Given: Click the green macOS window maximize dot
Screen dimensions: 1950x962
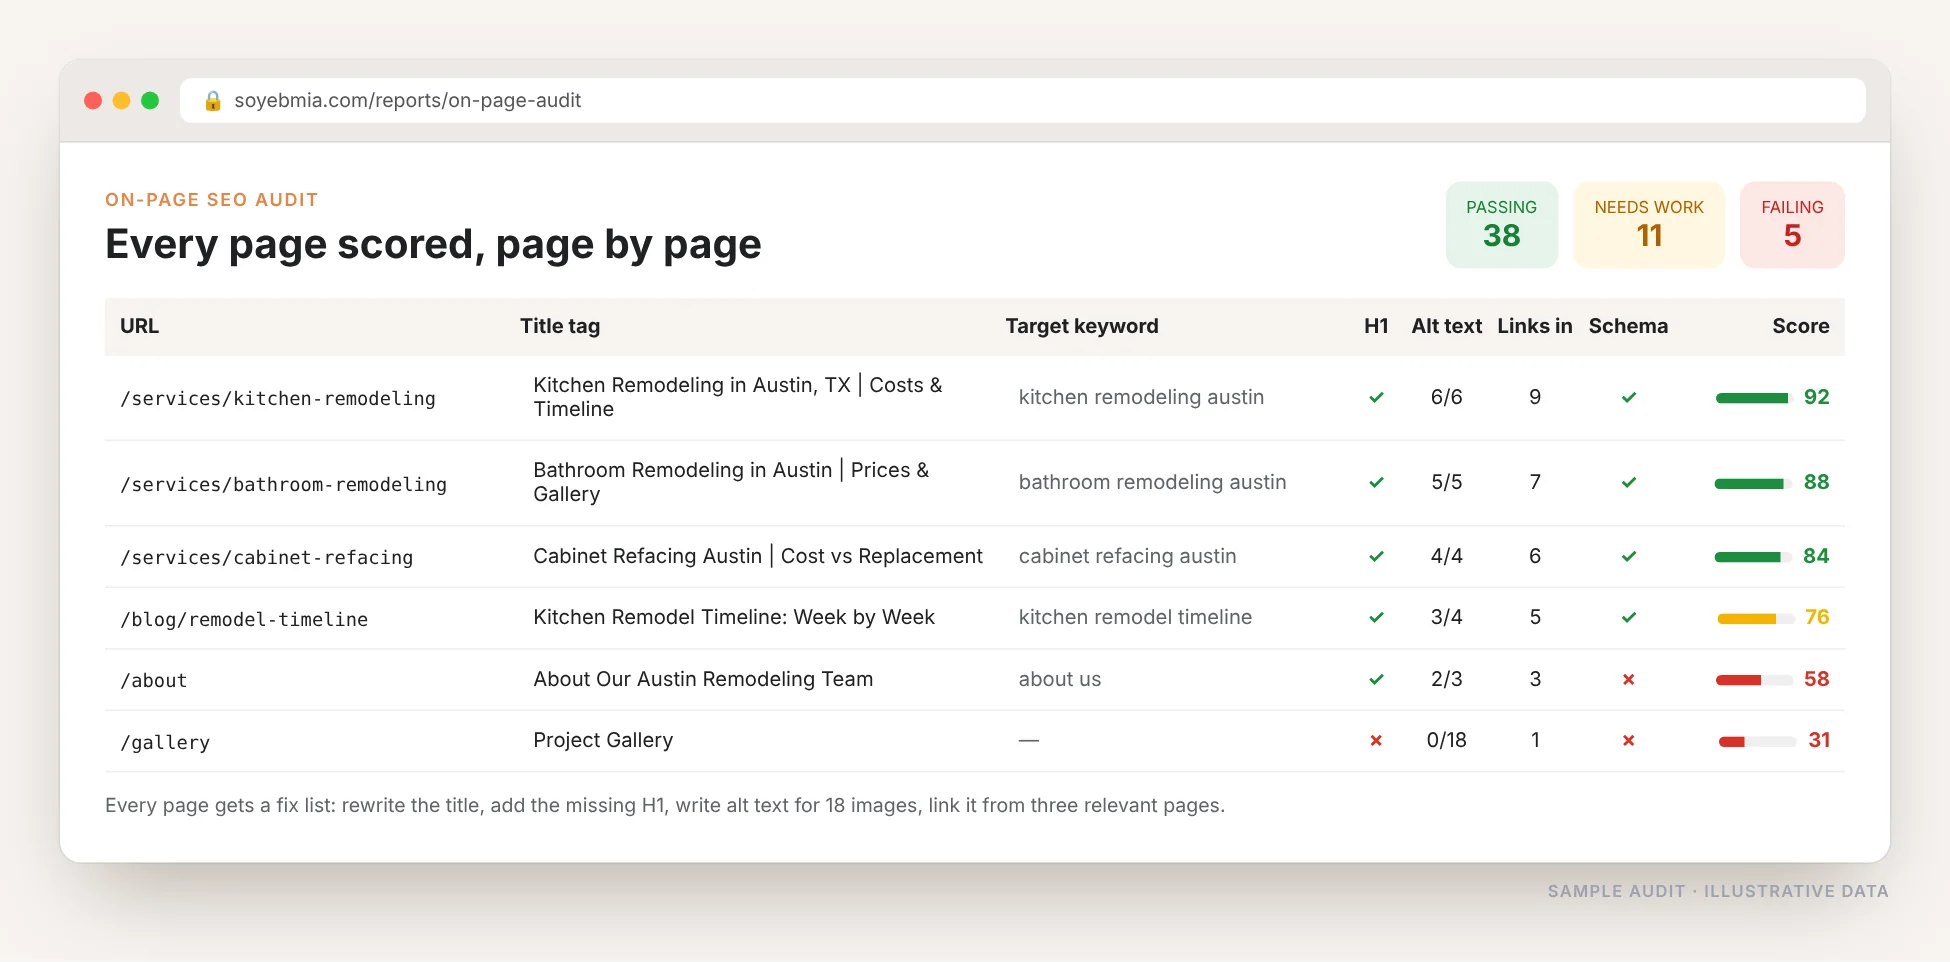Looking at the screenshot, I should tap(150, 100).
